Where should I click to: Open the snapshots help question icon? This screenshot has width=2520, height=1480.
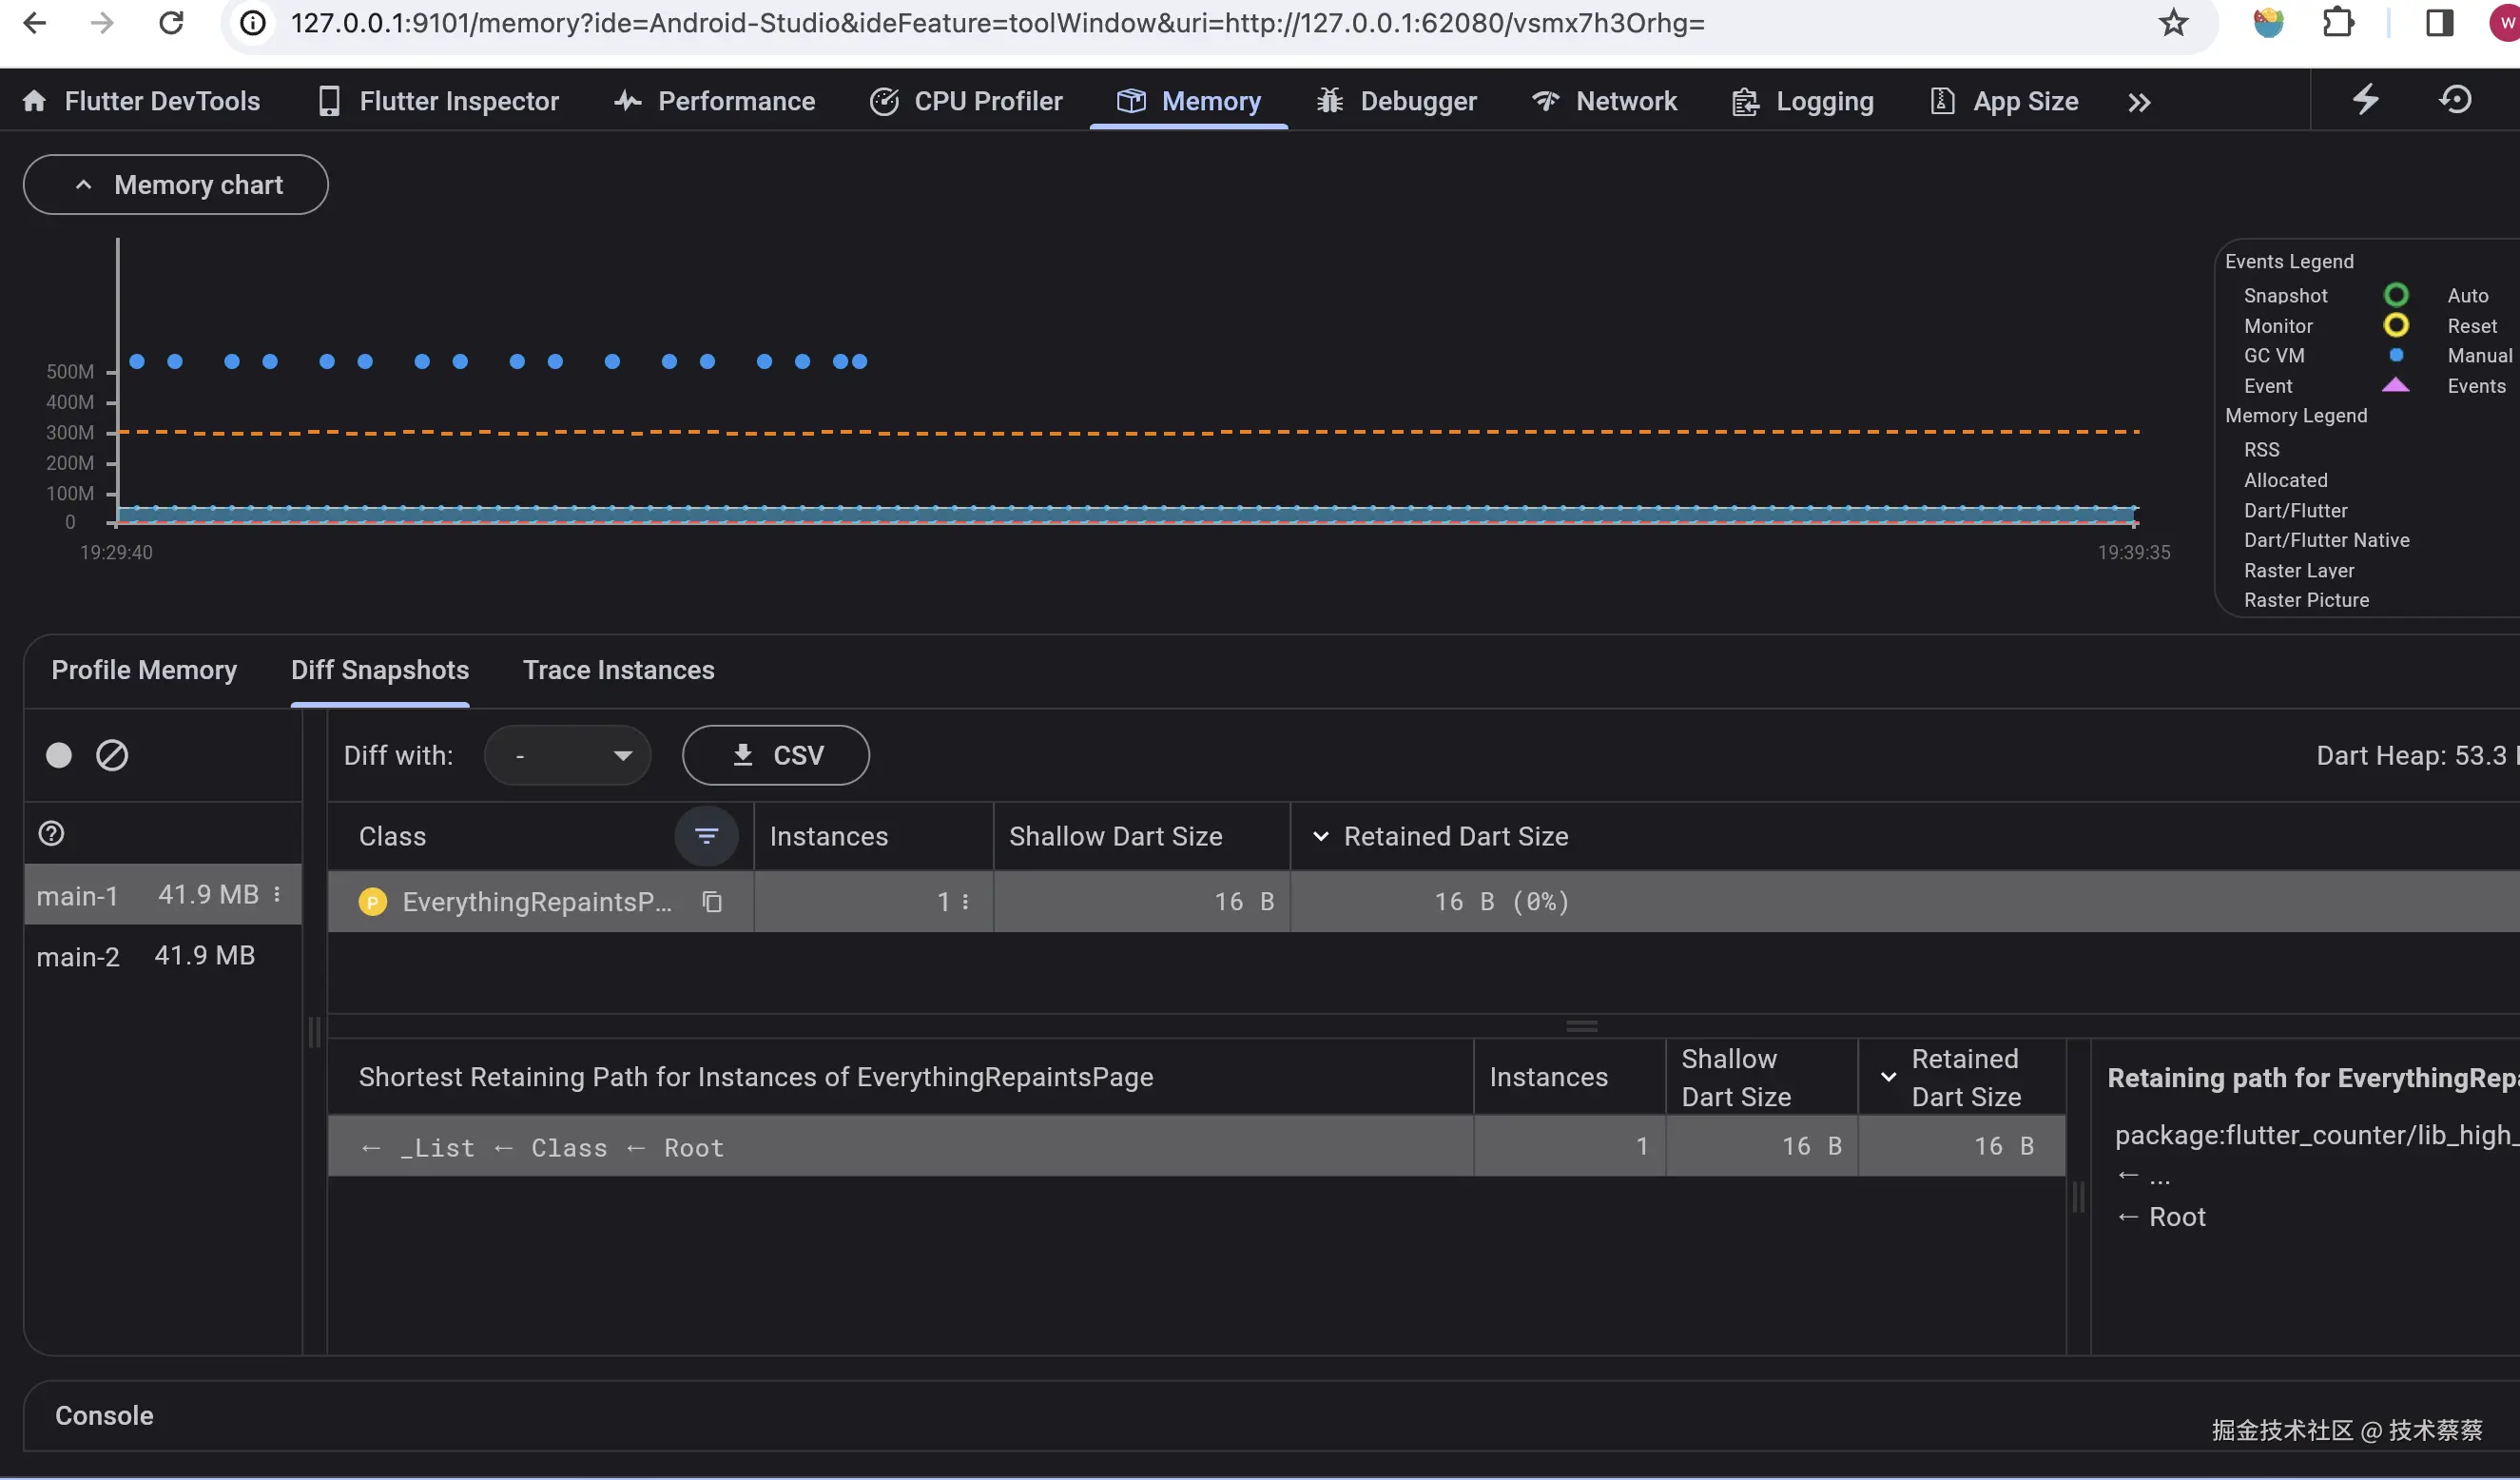tap(51, 833)
